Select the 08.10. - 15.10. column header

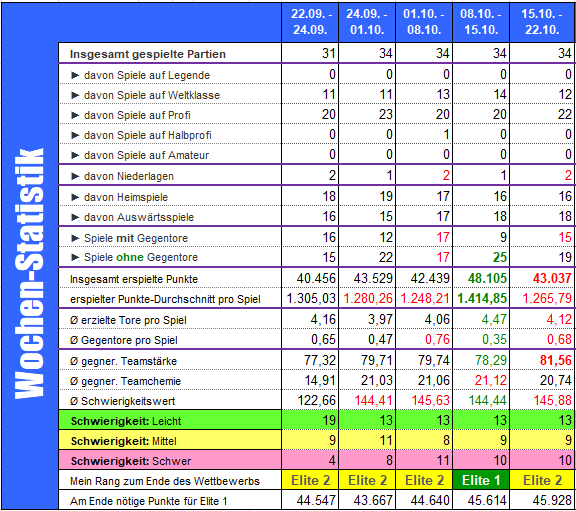pyautogui.click(x=481, y=22)
